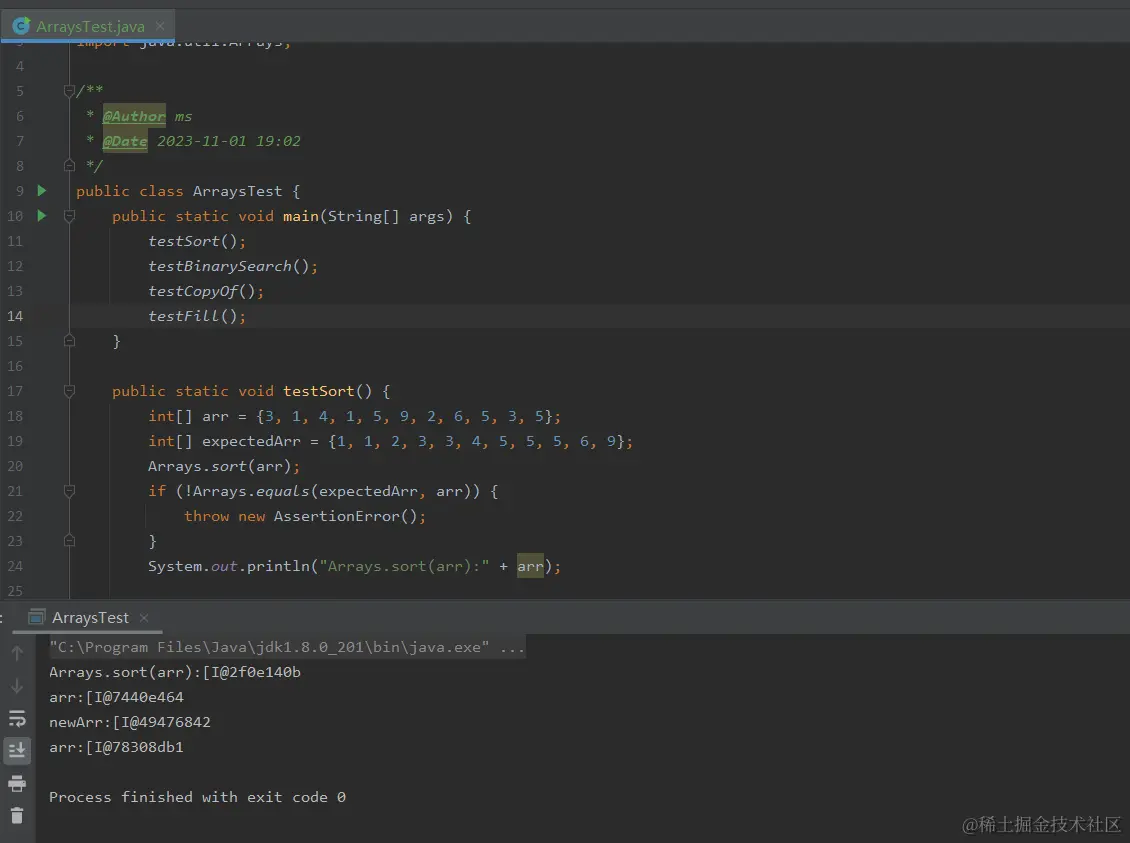Screen dimensions: 1130x843
Task: Click console line arr:[I@78308db1
Action: (x=116, y=747)
